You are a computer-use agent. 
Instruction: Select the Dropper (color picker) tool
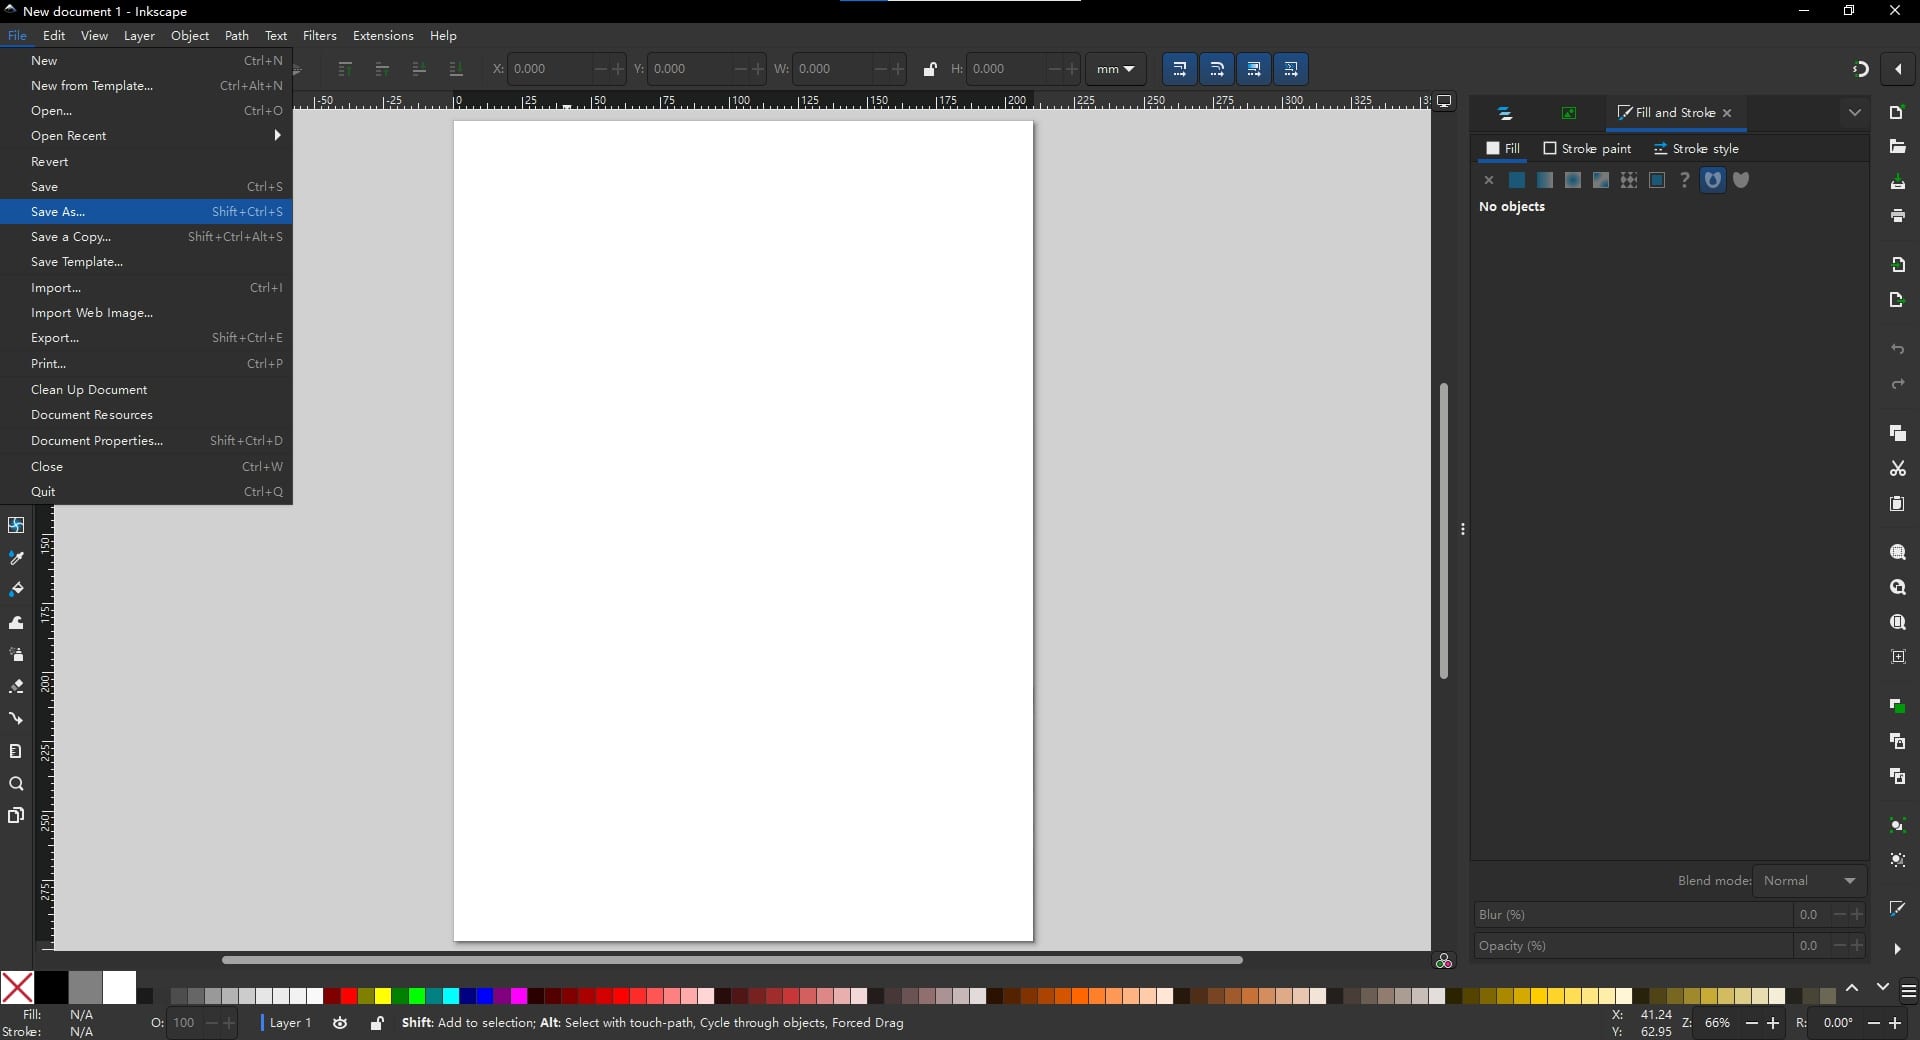click(x=16, y=558)
